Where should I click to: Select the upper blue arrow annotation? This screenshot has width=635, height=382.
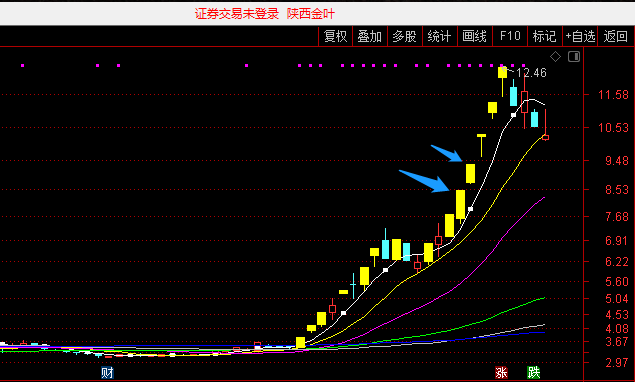click(447, 153)
